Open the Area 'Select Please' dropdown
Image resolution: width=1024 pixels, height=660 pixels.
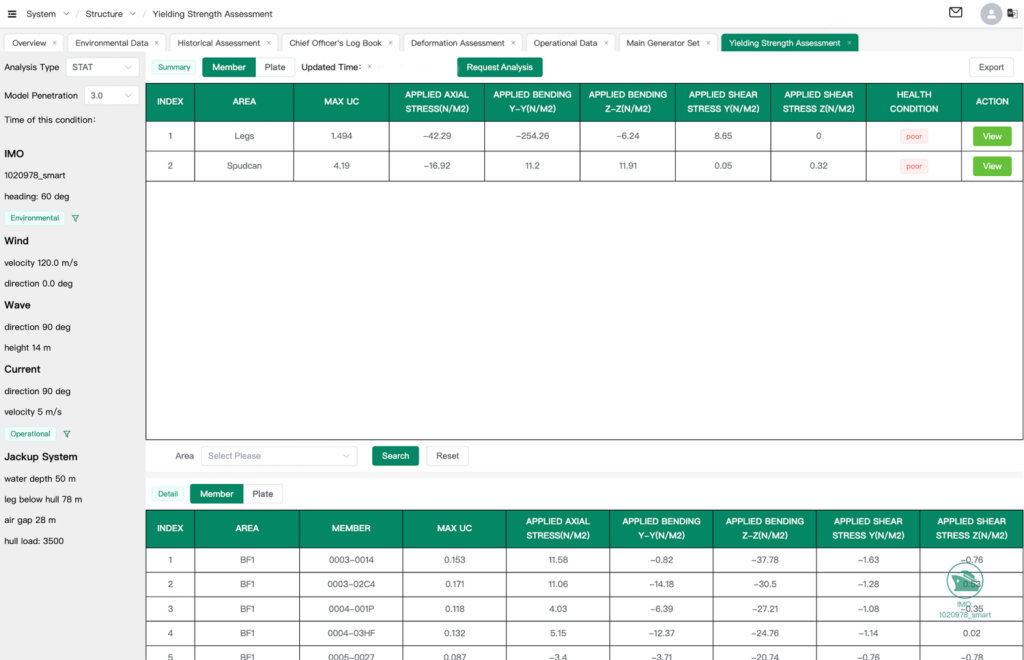(279, 456)
